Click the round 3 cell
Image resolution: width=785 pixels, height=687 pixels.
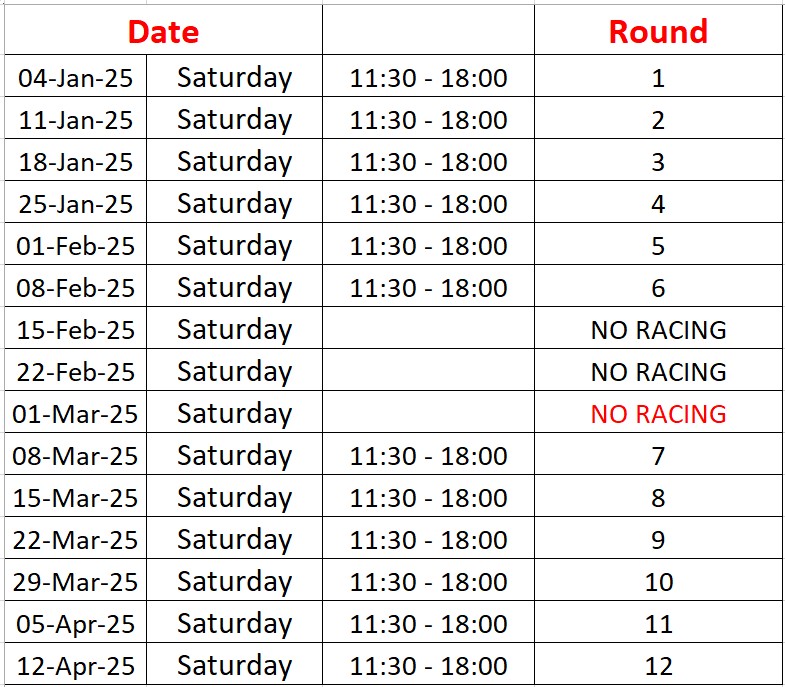(658, 160)
